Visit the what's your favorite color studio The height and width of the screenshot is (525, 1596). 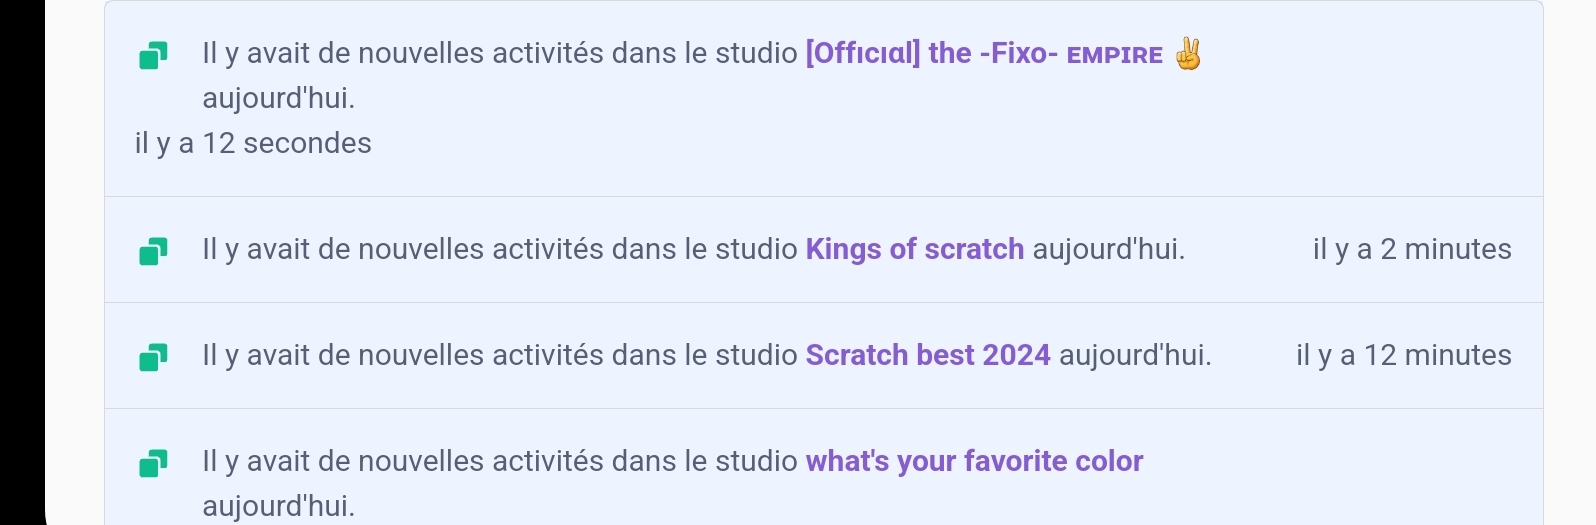(974, 462)
